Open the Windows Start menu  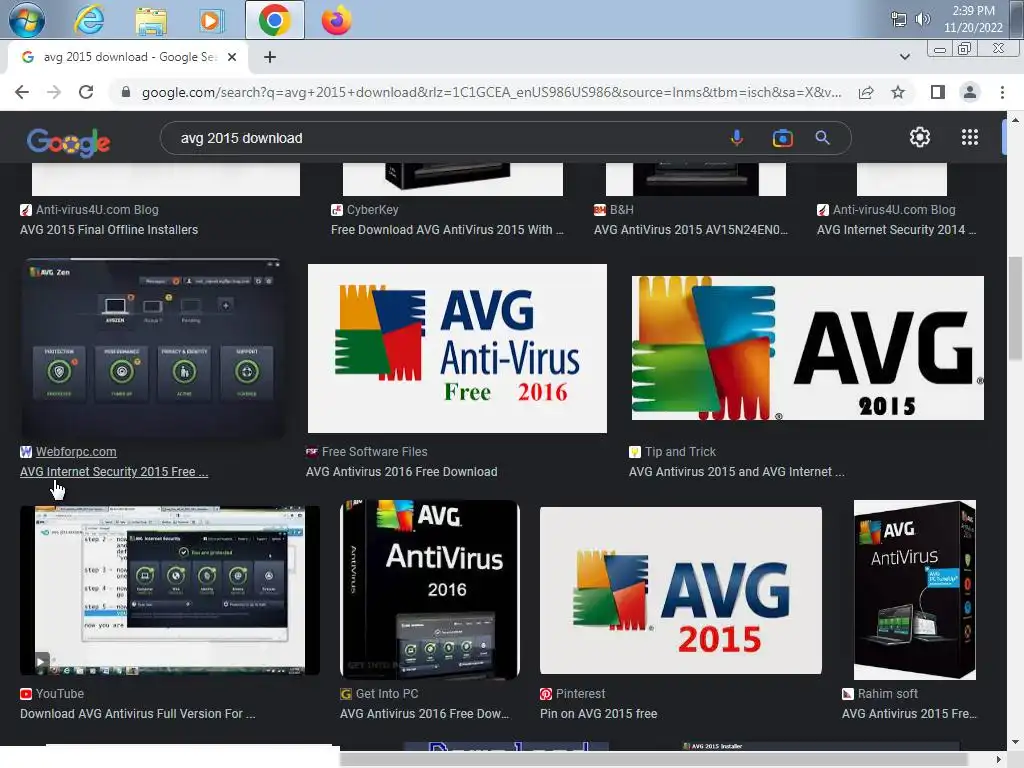[26, 20]
